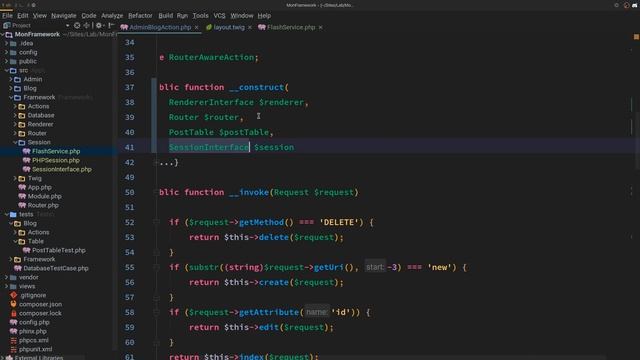Image resolution: width=640 pixels, height=360 pixels.
Task: Click the PostTableTest.php file icon
Action: point(27,250)
